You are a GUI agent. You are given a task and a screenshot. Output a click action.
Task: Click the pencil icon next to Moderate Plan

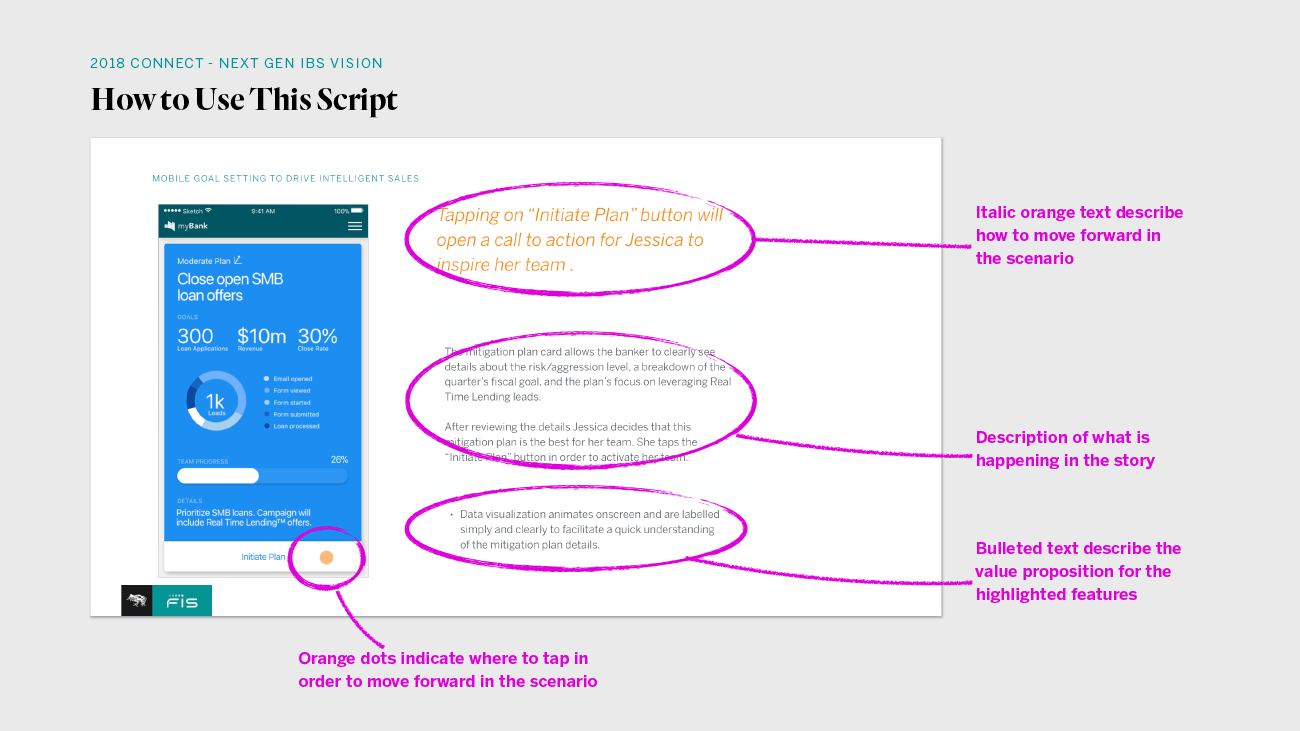(x=237, y=260)
